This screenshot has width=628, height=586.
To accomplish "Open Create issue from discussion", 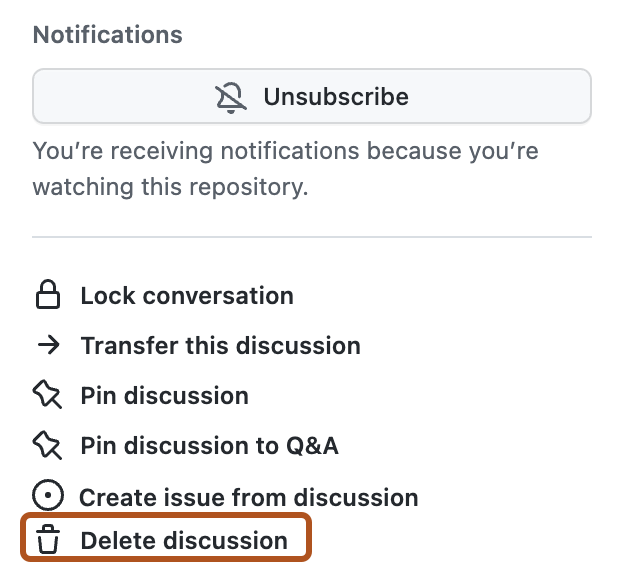I will [249, 497].
